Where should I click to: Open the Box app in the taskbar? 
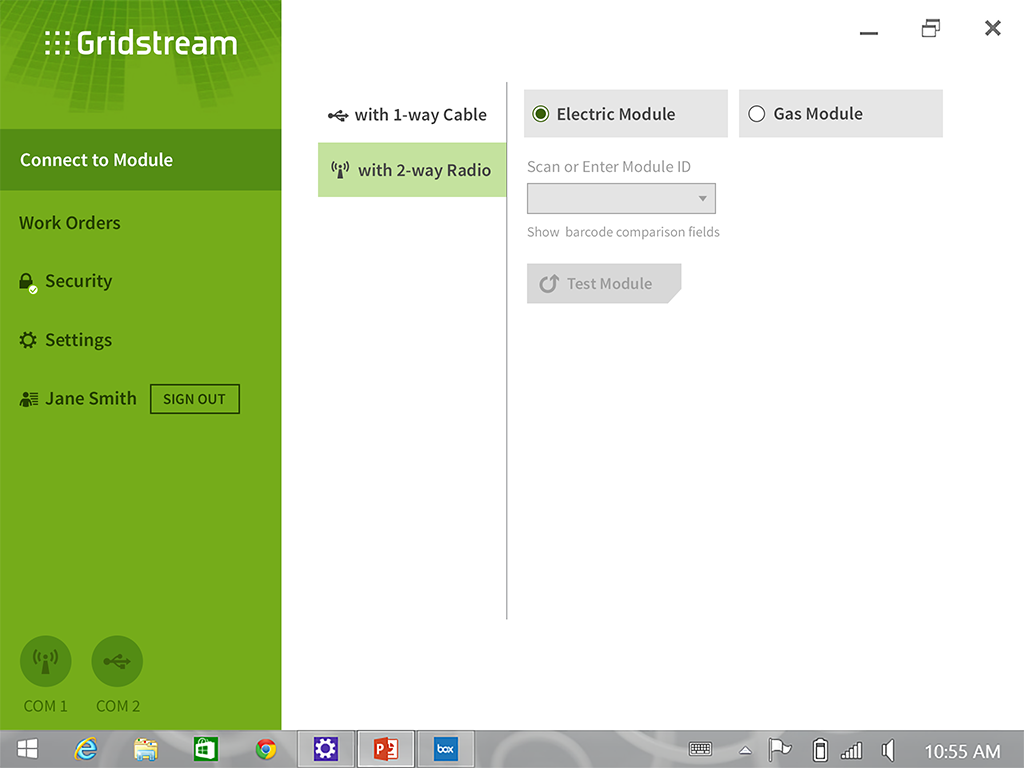coord(445,749)
